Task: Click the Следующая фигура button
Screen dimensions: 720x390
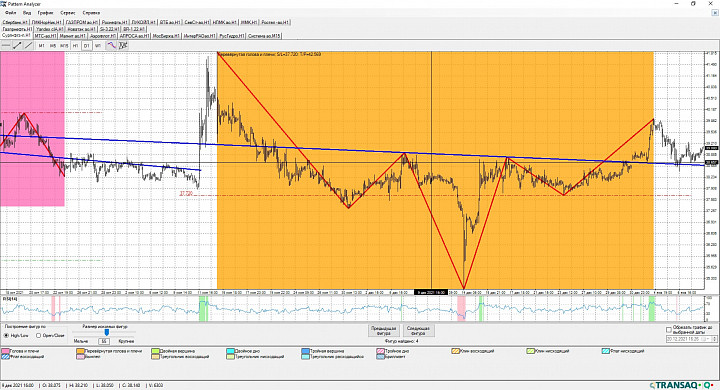Action: coord(418,331)
